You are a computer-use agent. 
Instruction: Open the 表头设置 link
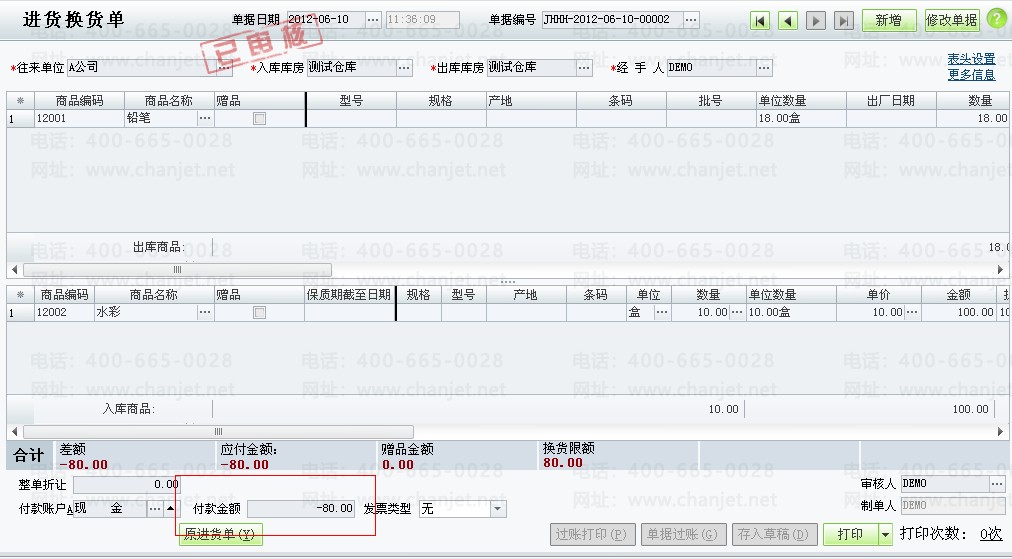click(x=971, y=59)
